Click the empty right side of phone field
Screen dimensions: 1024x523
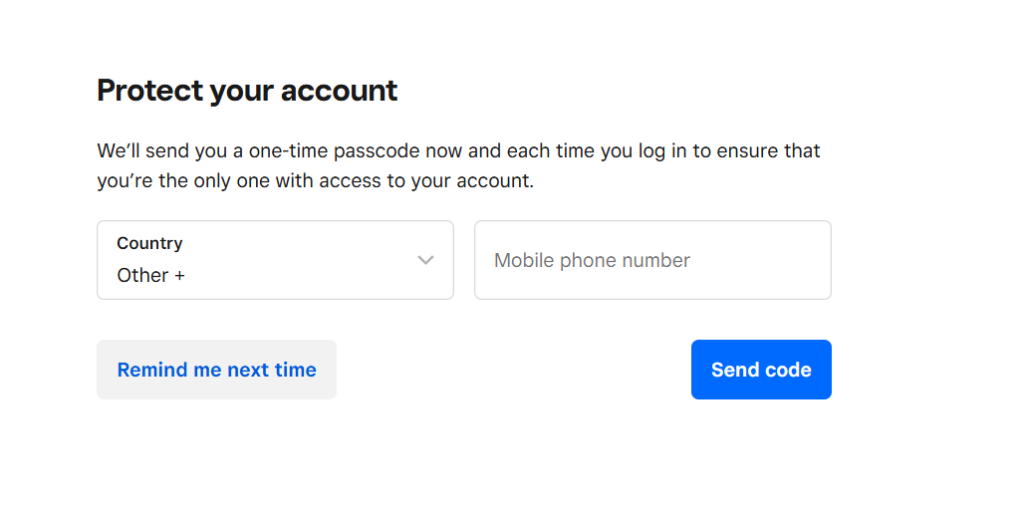pos(761,260)
